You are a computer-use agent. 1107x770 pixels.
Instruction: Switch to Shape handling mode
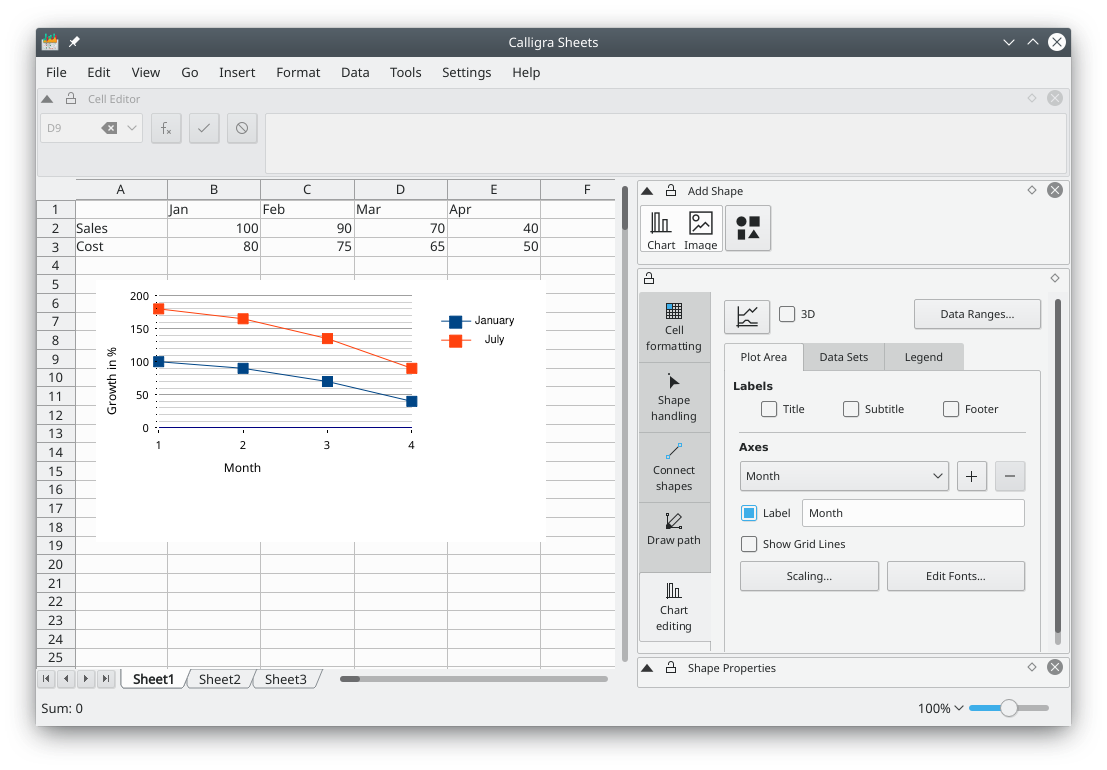[674, 396]
